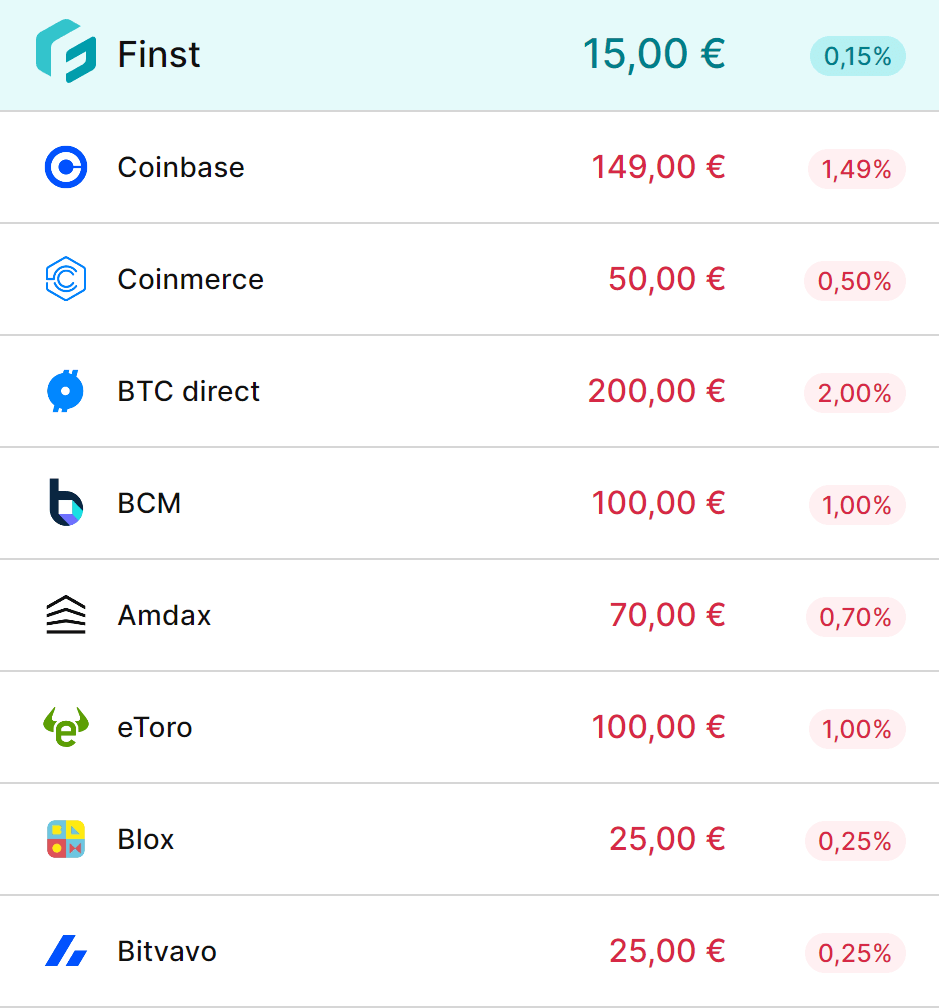Click the BTC direct logo icon
940x1008 pixels.
pos(66,391)
